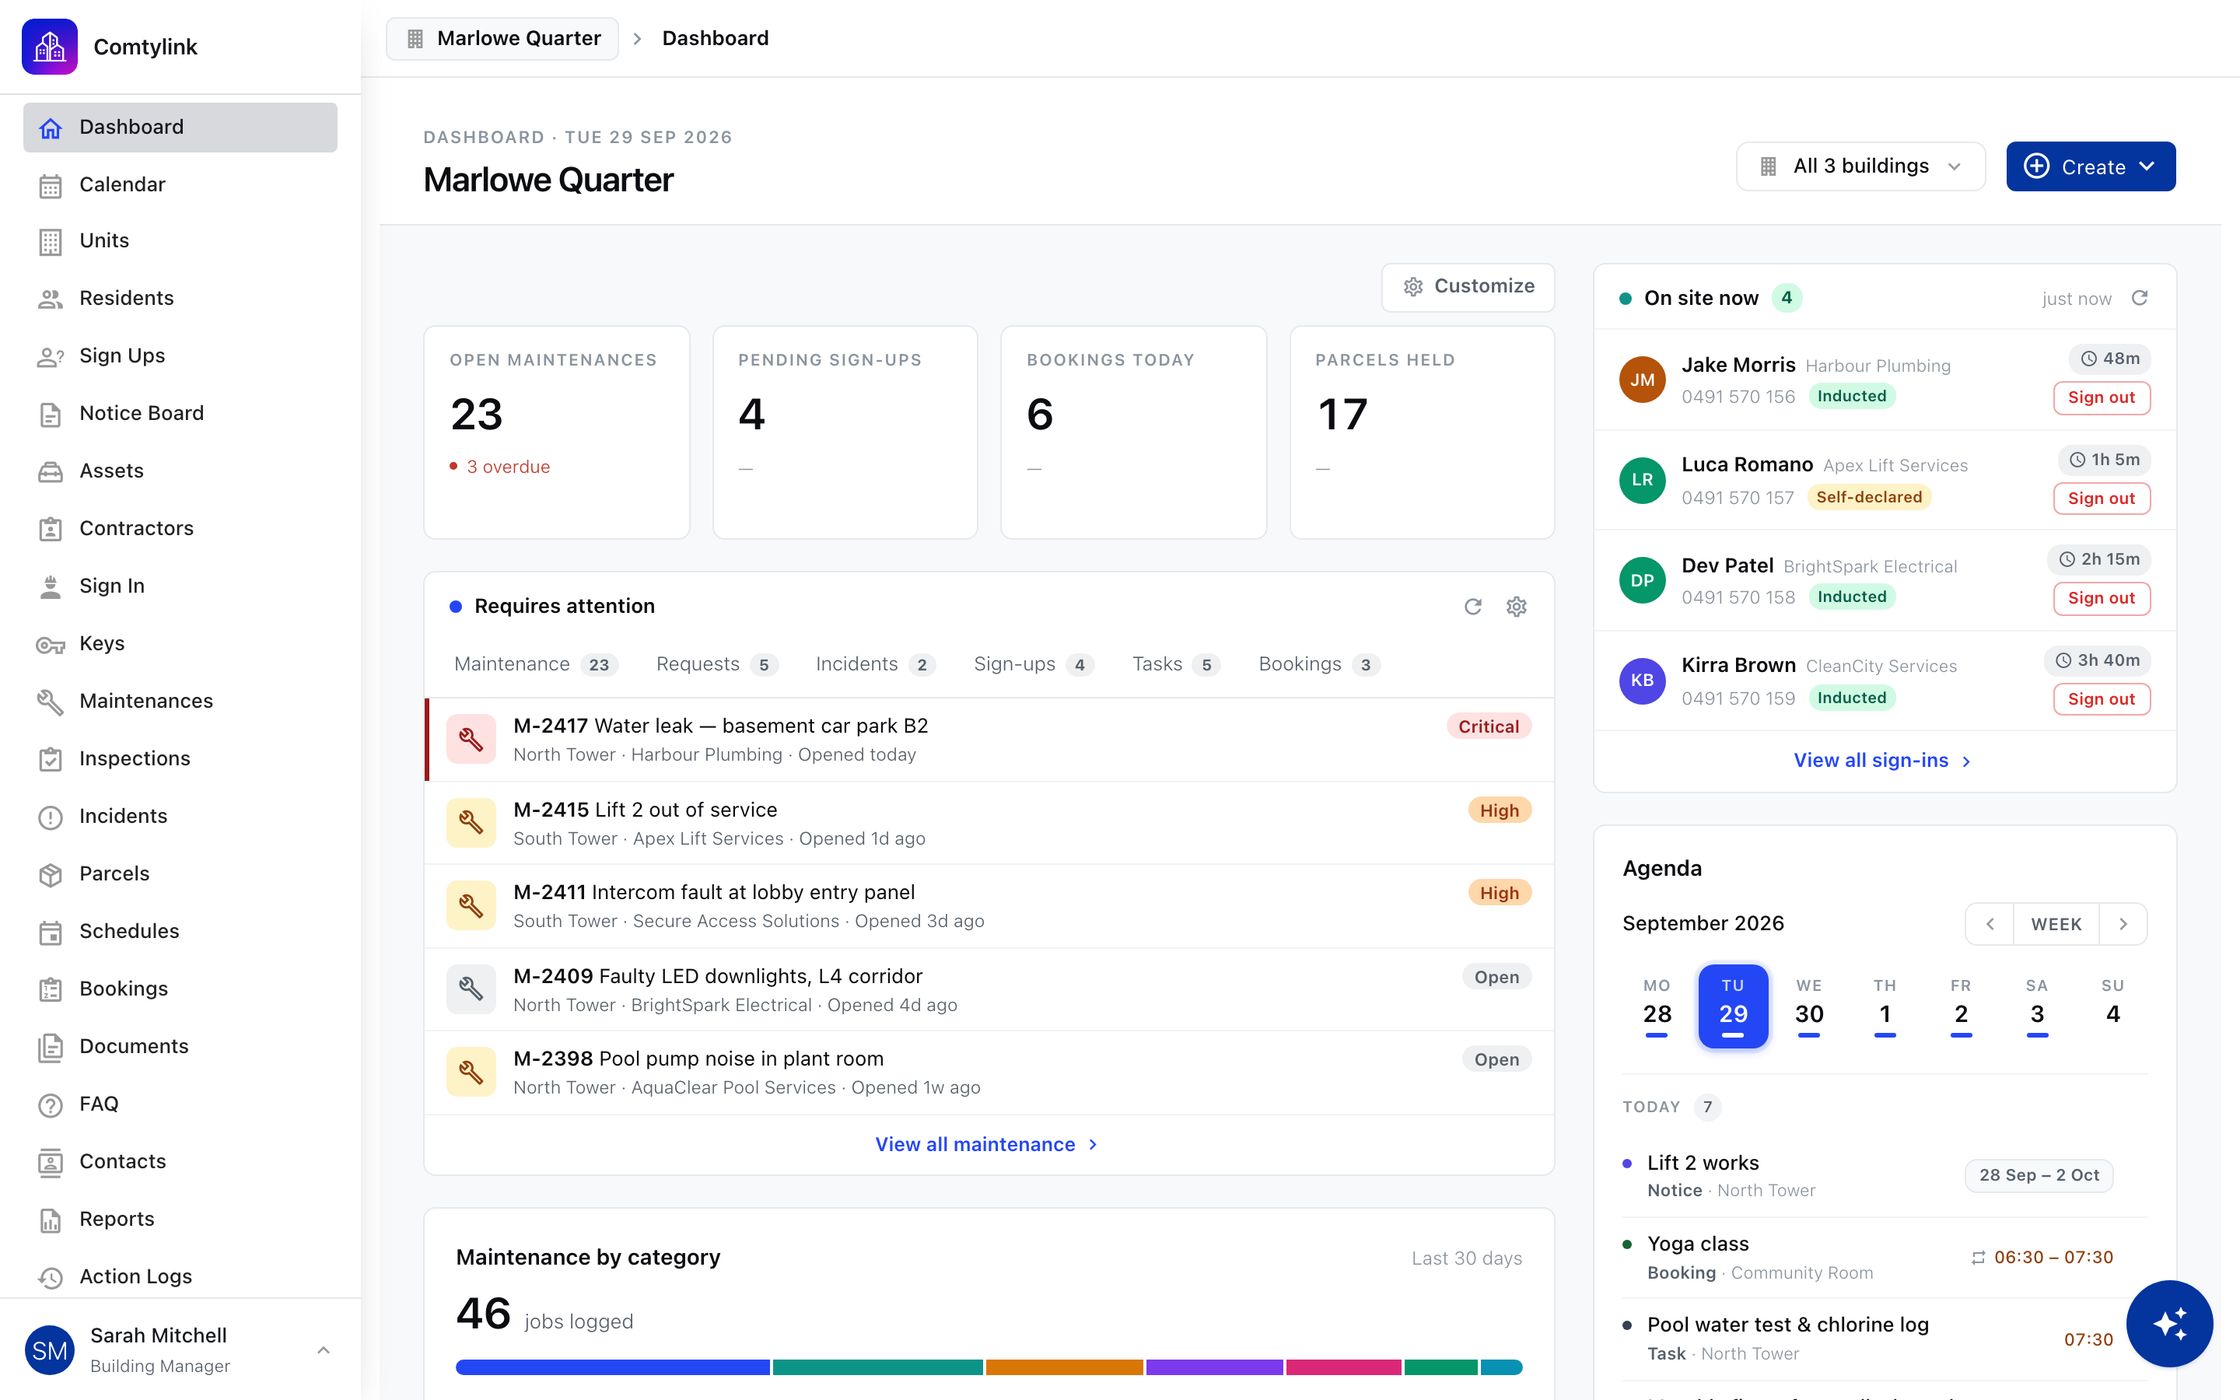Open Assets in the sidebar

click(x=180, y=471)
